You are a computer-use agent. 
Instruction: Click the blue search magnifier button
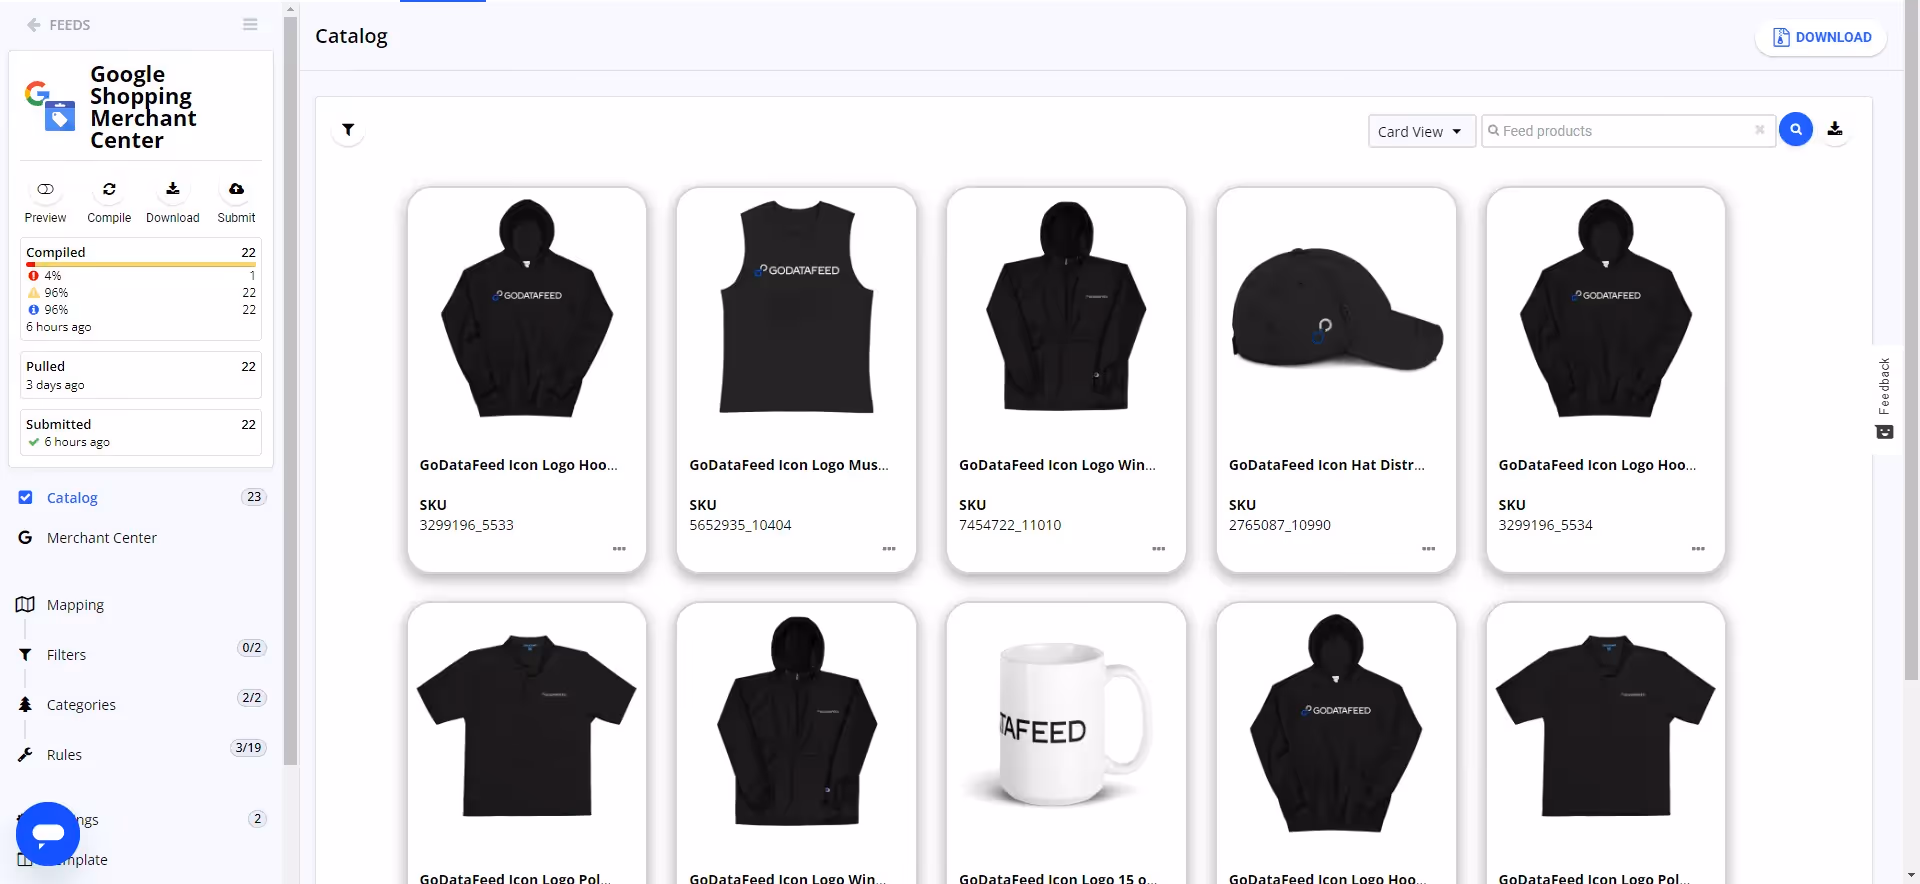1796,130
